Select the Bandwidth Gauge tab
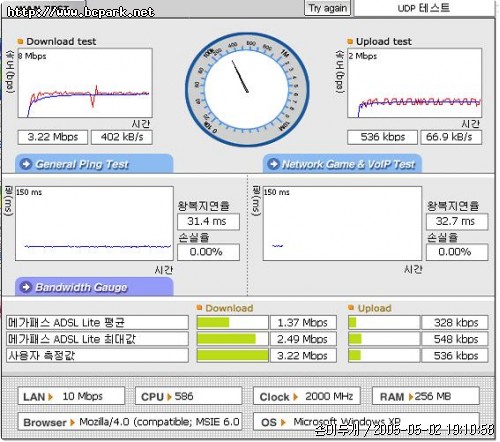The width and height of the screenshot is (500, 442). click(x=94, y=287)
